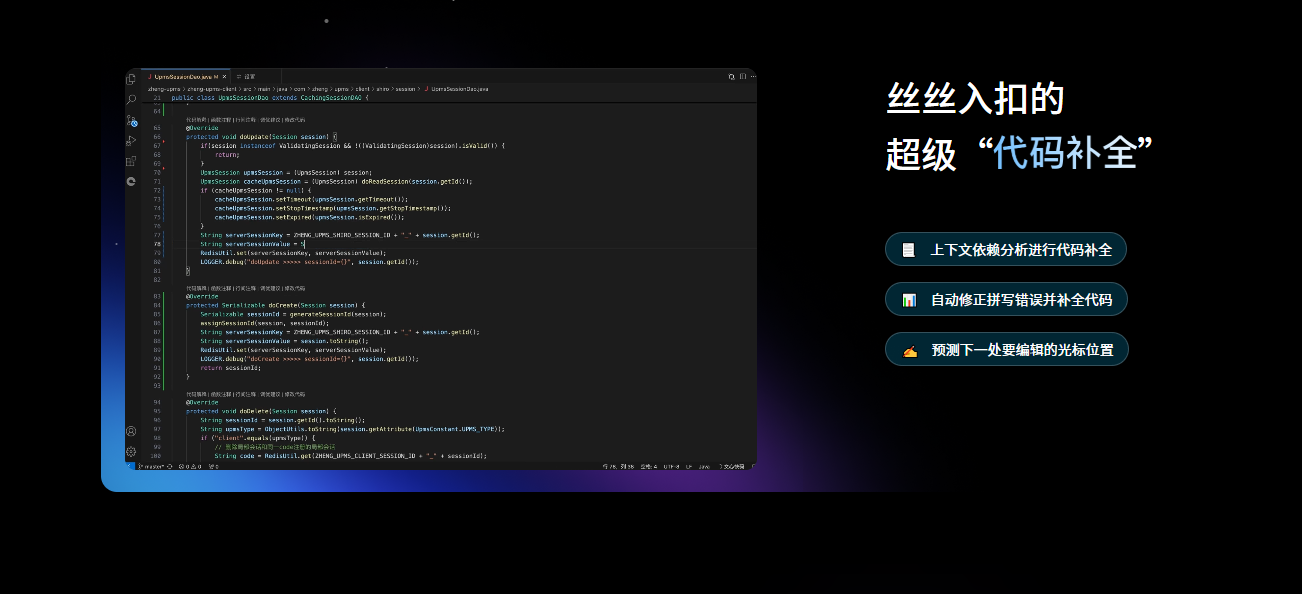Open the Extensions icon in the activity bar
Viewport: 1302px width, 594px height.
pyautogui.click(x=131, y=161)
